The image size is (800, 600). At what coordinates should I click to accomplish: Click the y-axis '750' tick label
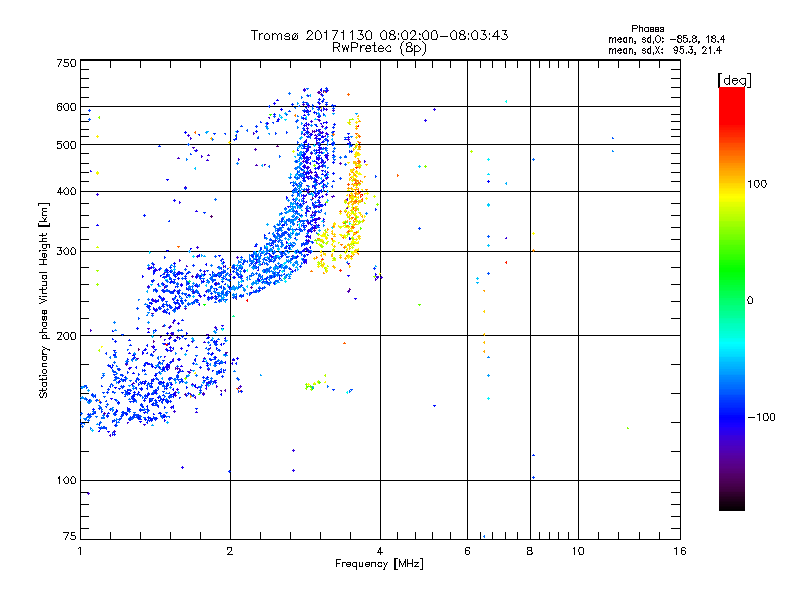66,63
